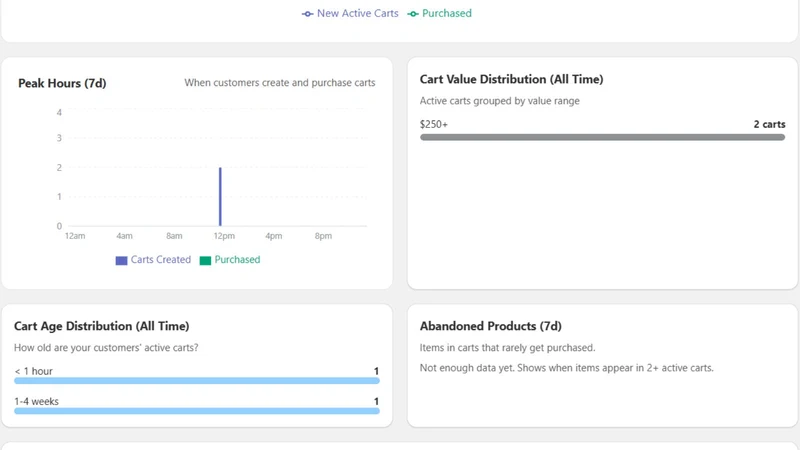This screenshot has width=800, height=450.
Task: Click the green Purchased swatch in Peak Hours
Action: click(x=205, y=260)
